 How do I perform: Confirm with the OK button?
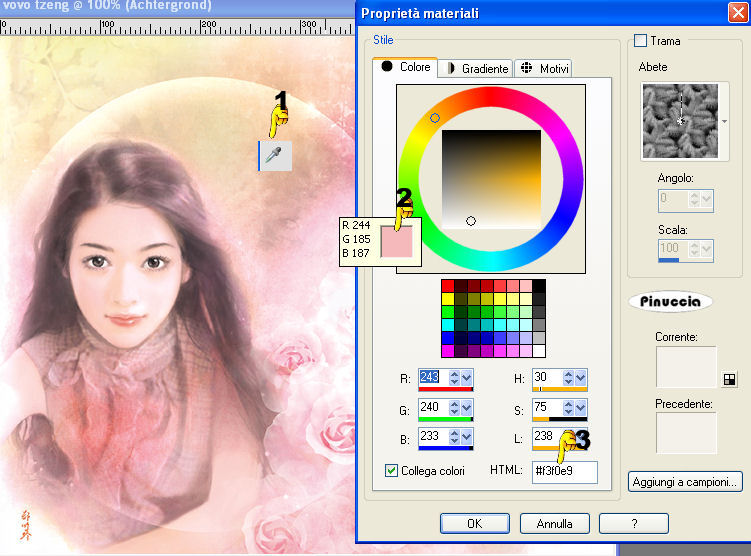pos(475,523)
